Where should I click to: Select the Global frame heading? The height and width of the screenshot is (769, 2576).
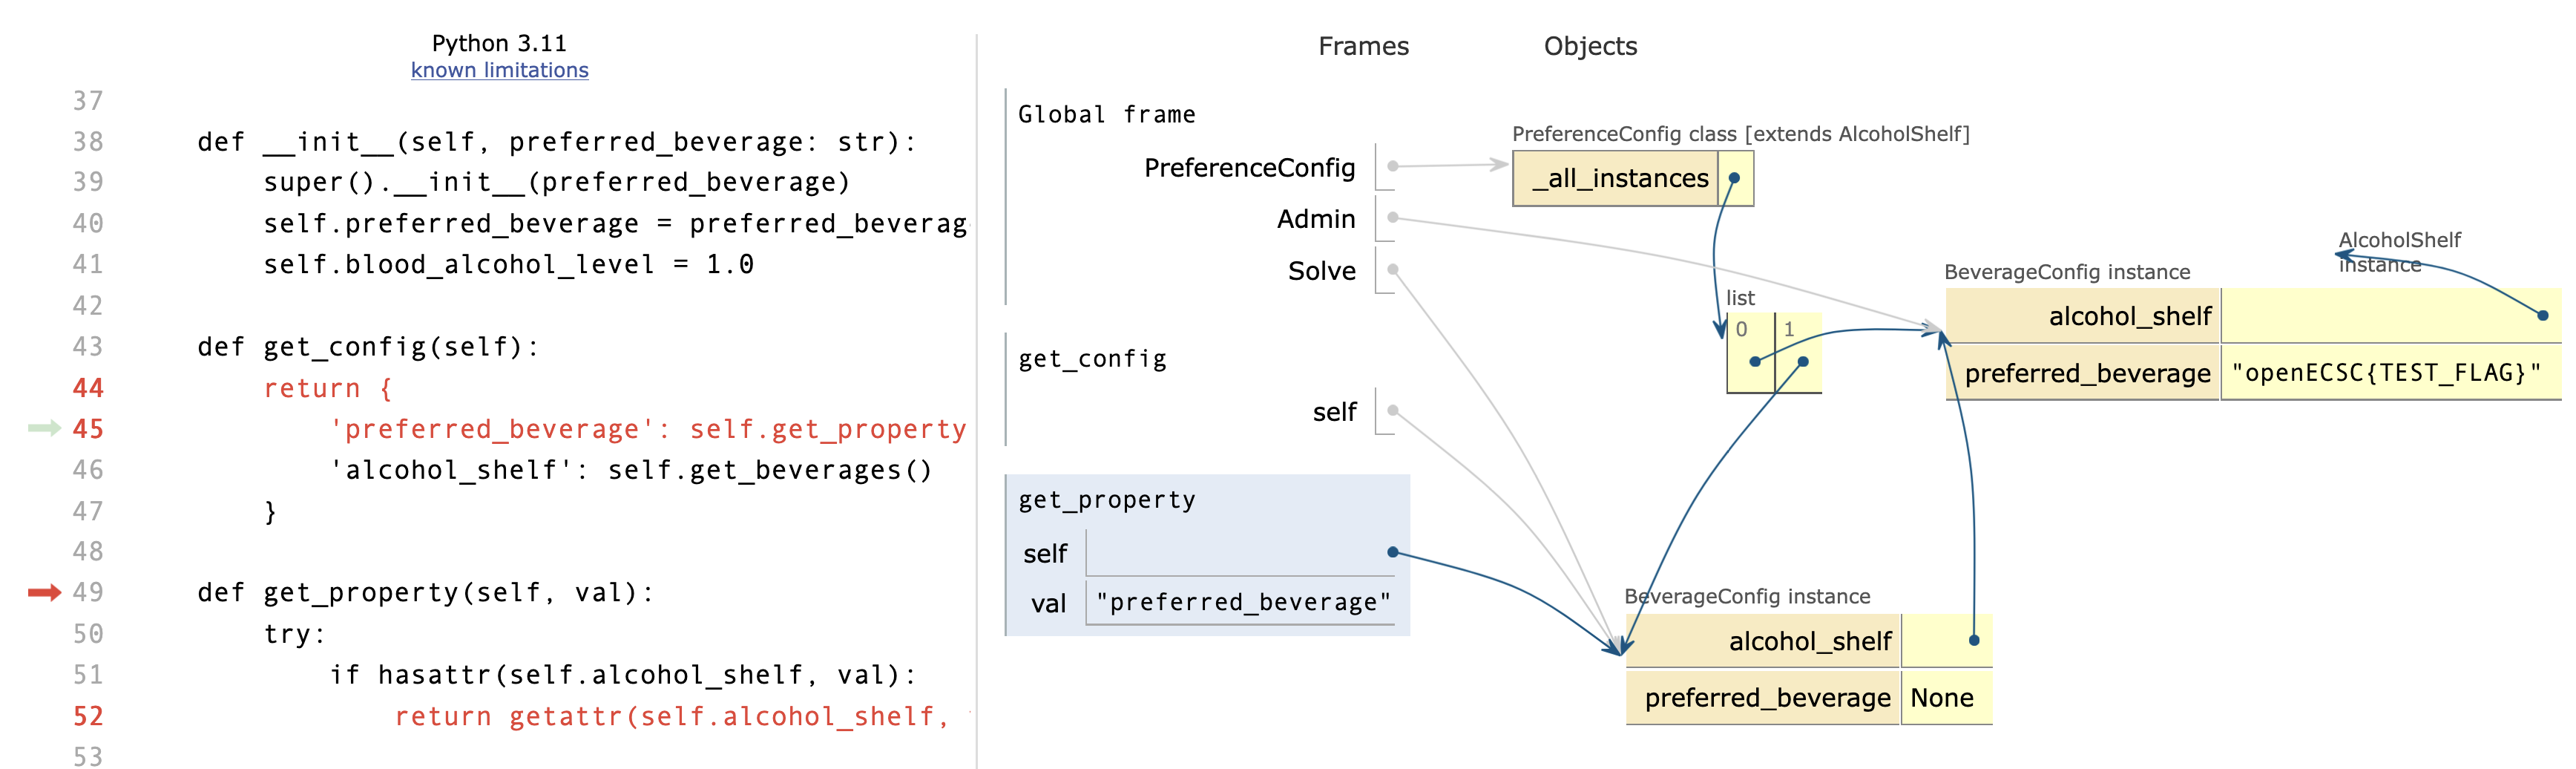tap(1106, 115)
